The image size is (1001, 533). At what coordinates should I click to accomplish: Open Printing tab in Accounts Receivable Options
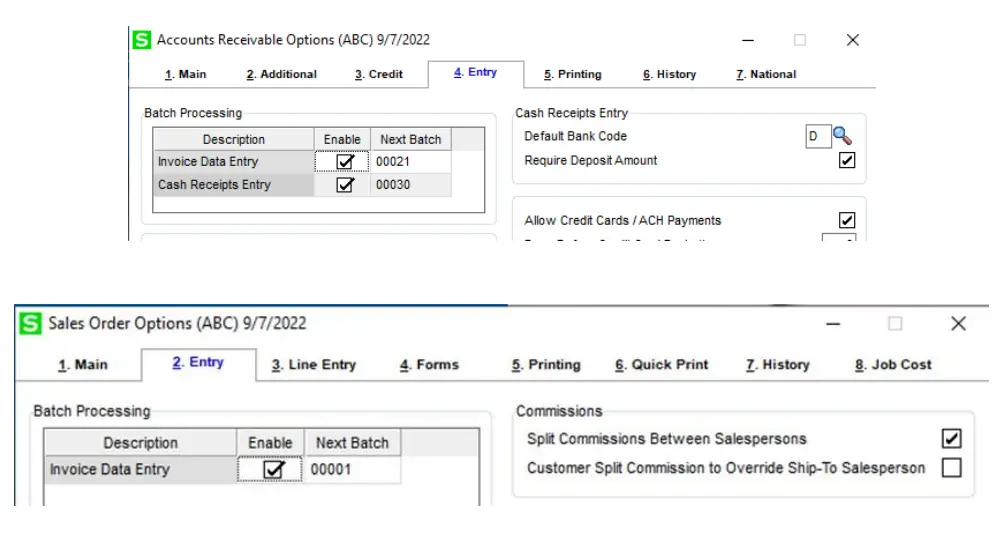(x=573, y=74)
